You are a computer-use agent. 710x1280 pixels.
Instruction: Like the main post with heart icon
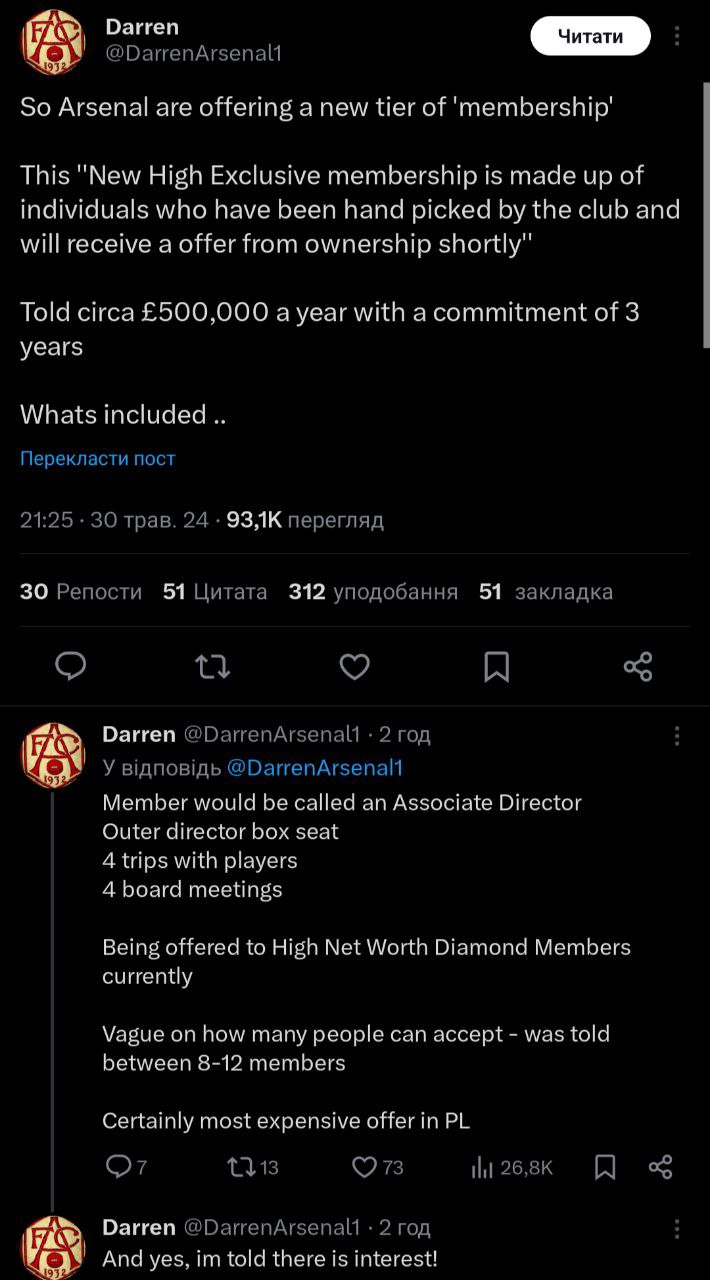tap(355, 666)
